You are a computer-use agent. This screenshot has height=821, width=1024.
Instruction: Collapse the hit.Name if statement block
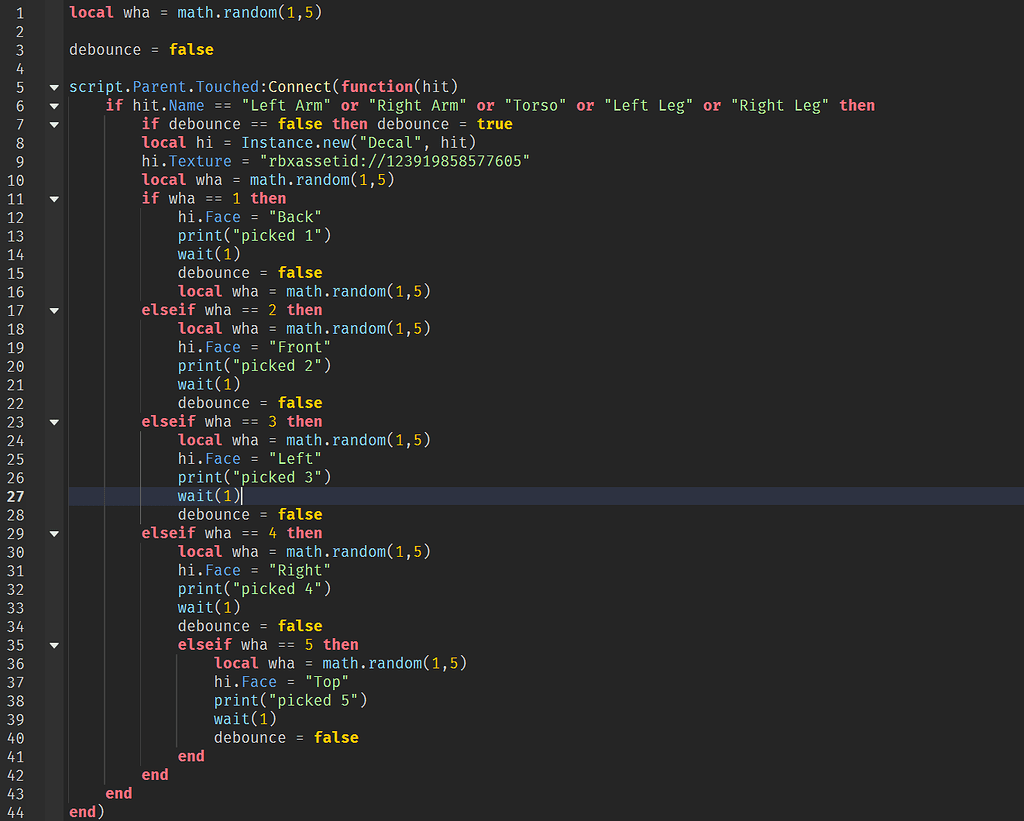53,105
